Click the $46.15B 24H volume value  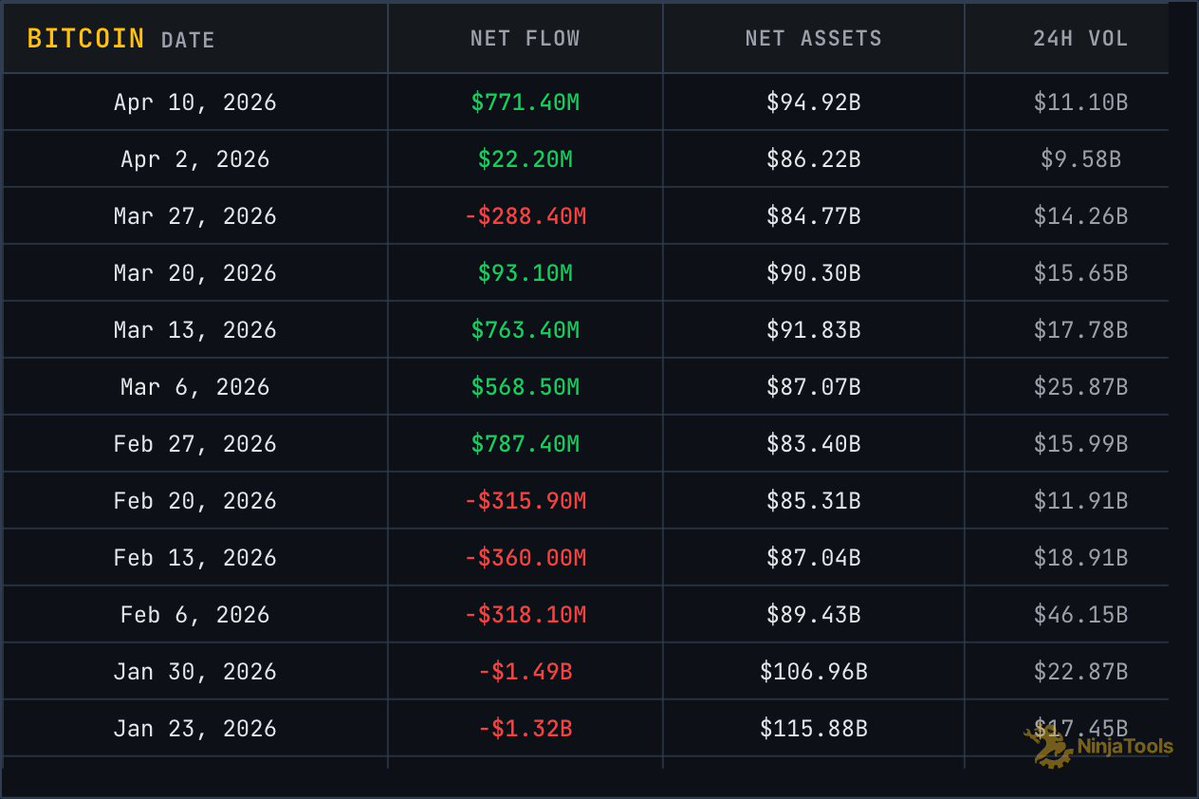click(1080, 615)
